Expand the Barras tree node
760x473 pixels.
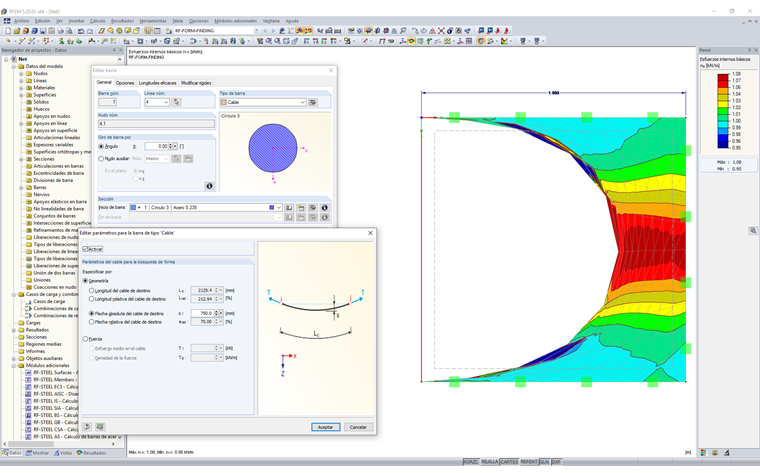[21, 188]
